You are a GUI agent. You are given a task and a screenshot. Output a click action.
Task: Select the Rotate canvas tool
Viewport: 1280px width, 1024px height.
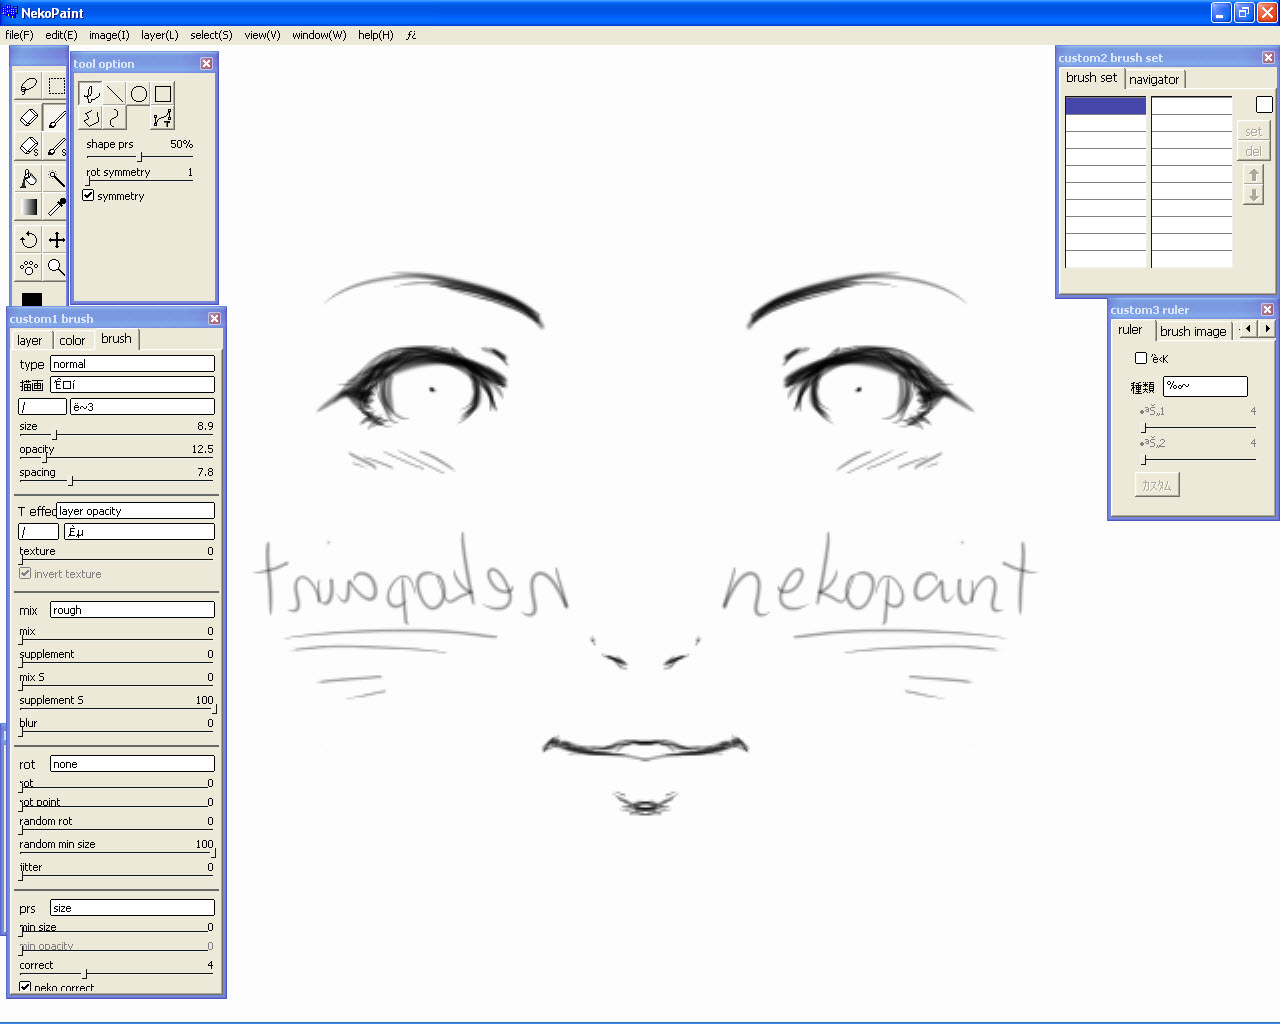tap(29, 239)
